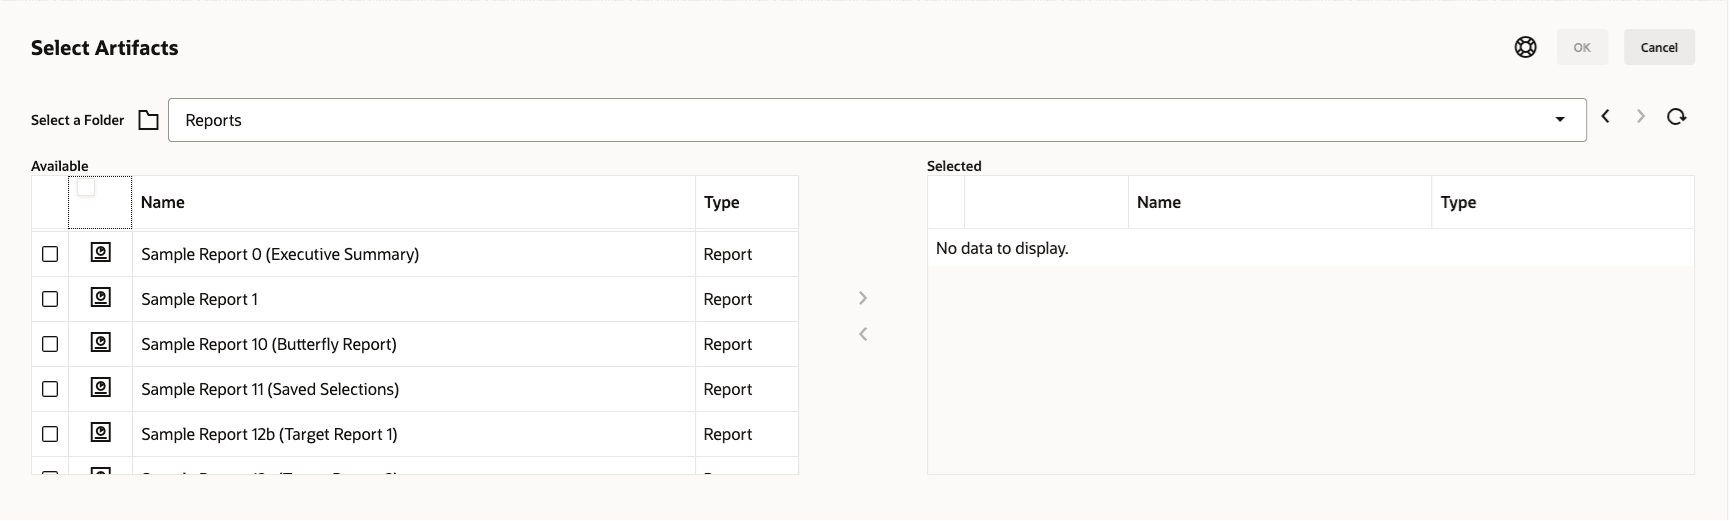Click the folder icon beside Select a Folder
This screenshot has height=521, width=1734.
[148, 120]
